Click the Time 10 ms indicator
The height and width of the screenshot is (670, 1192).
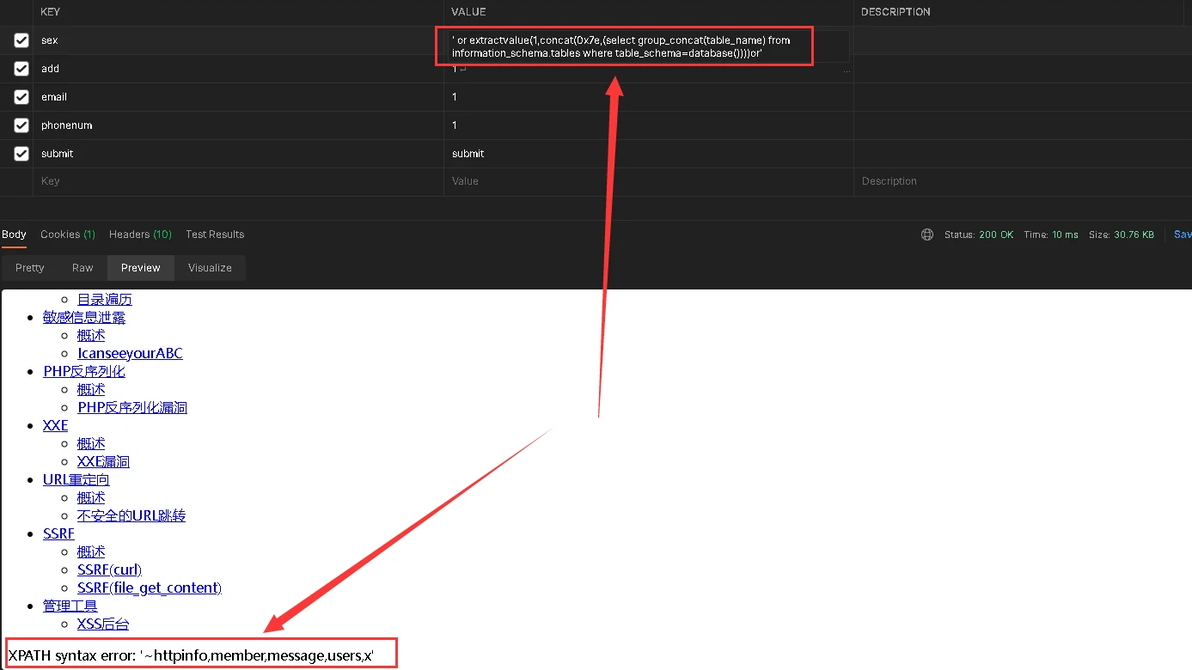tap(1051, 234)
